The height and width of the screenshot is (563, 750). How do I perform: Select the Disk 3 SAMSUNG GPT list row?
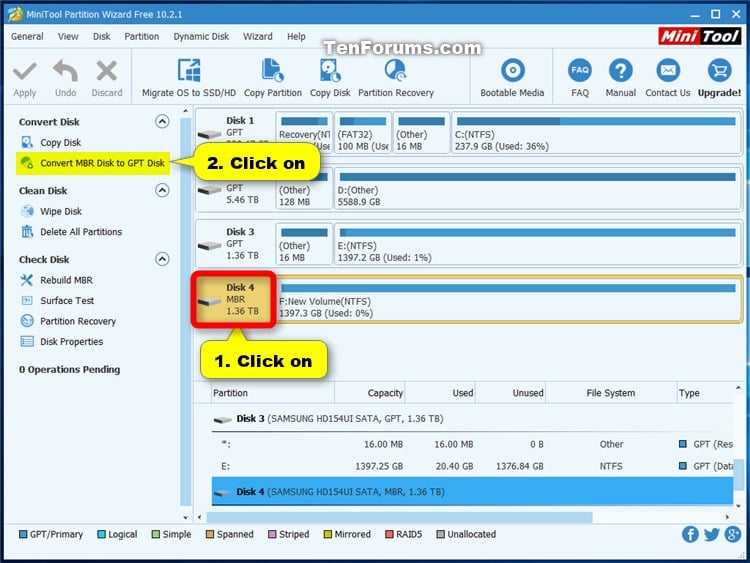(x=473, y=419)
